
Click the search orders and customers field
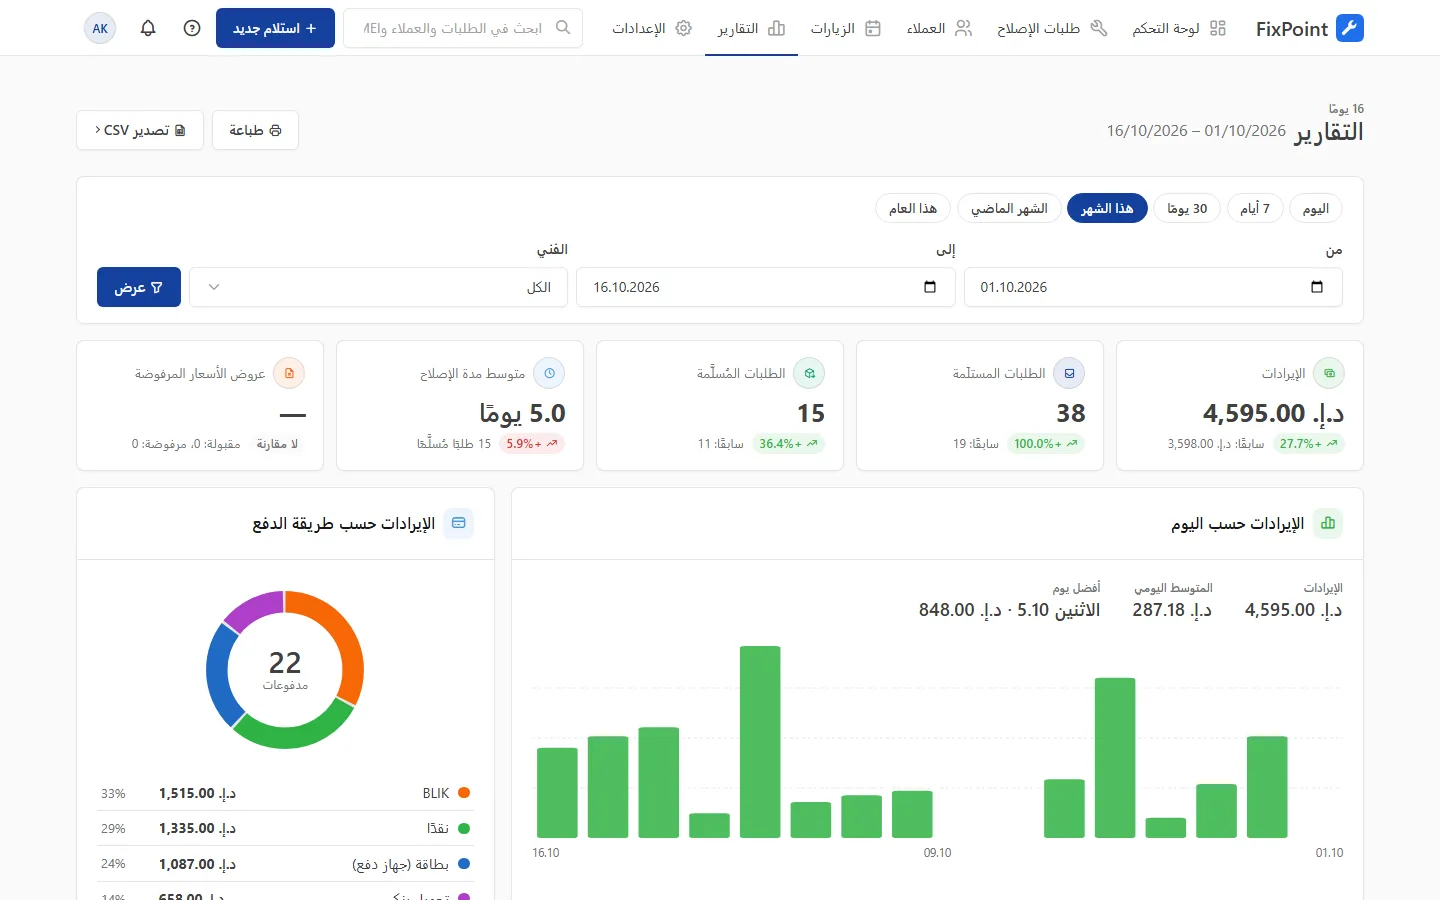point(463,28)
